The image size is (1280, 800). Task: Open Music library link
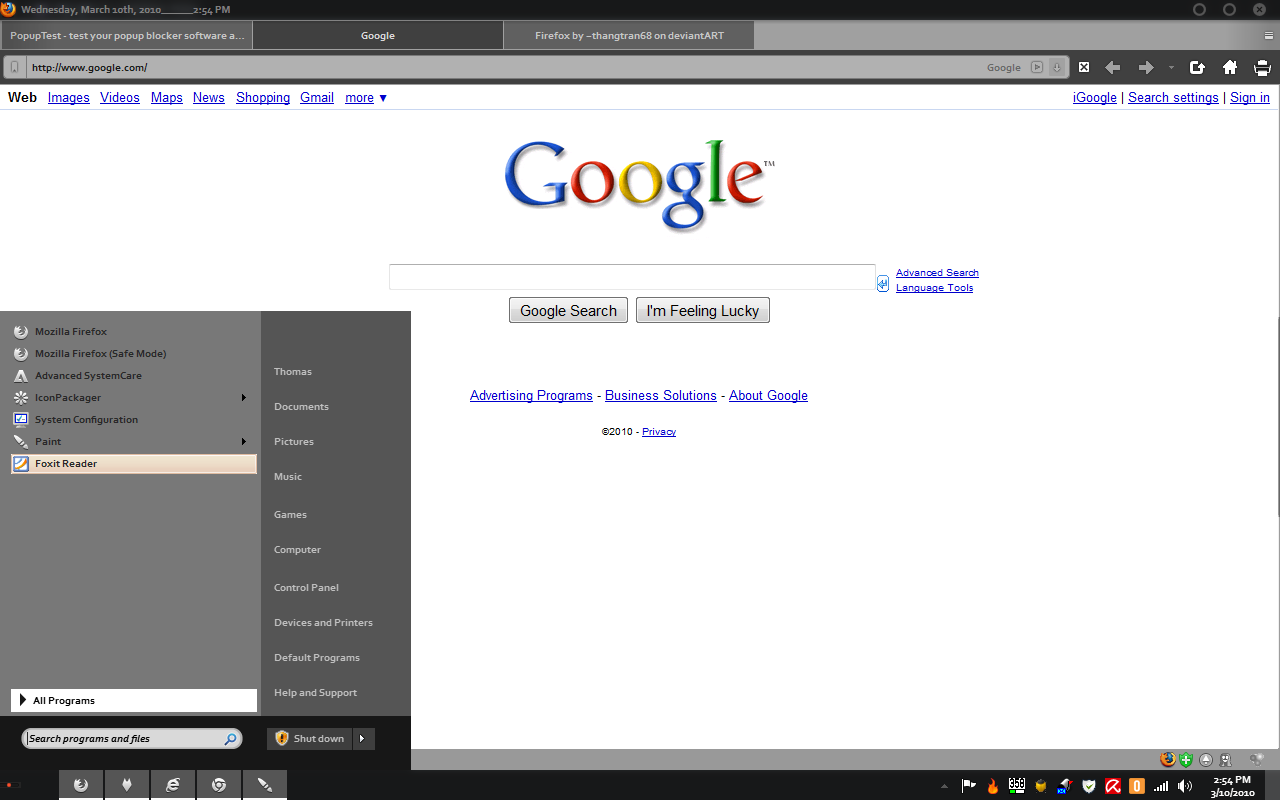pos(288,476)
